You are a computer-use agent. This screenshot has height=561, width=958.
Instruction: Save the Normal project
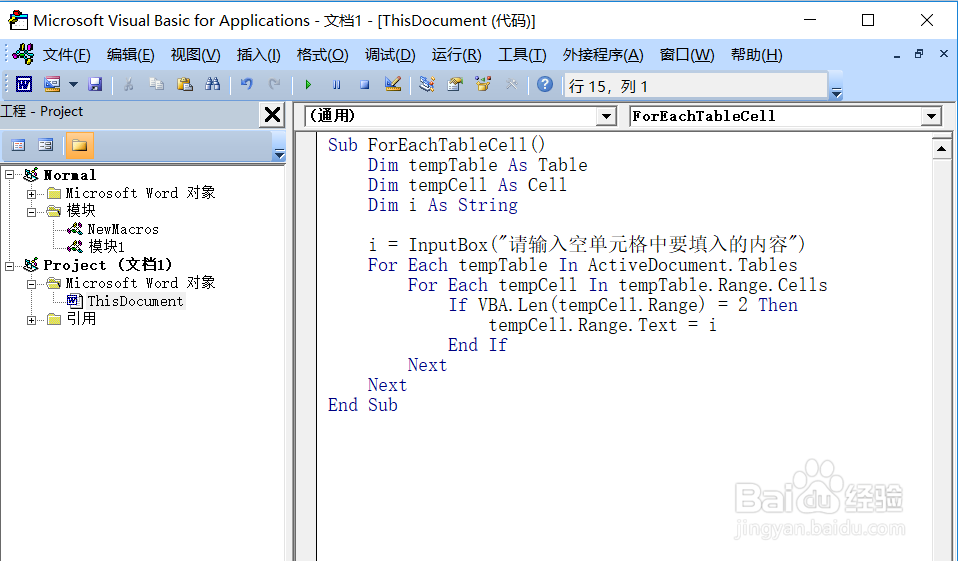[x=95, y=84]
